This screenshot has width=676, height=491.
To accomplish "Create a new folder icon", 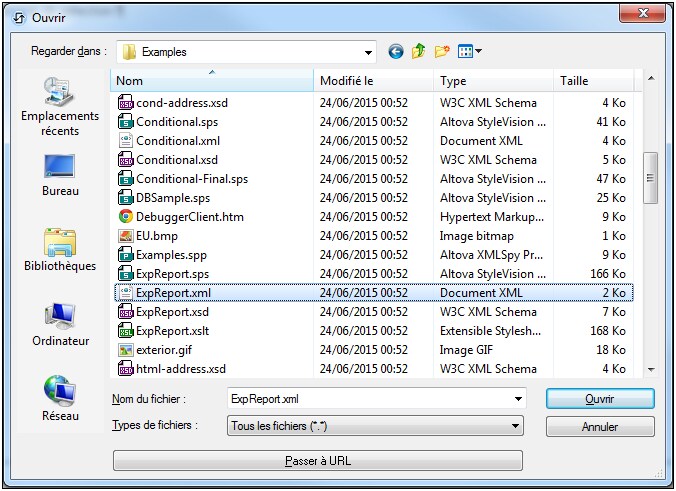I will (x=441, y=51).
